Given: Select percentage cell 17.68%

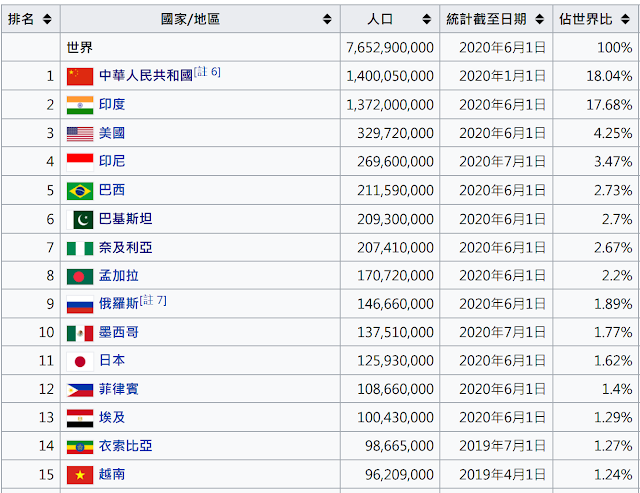Looking at the screenshot, I should (609, 105).
